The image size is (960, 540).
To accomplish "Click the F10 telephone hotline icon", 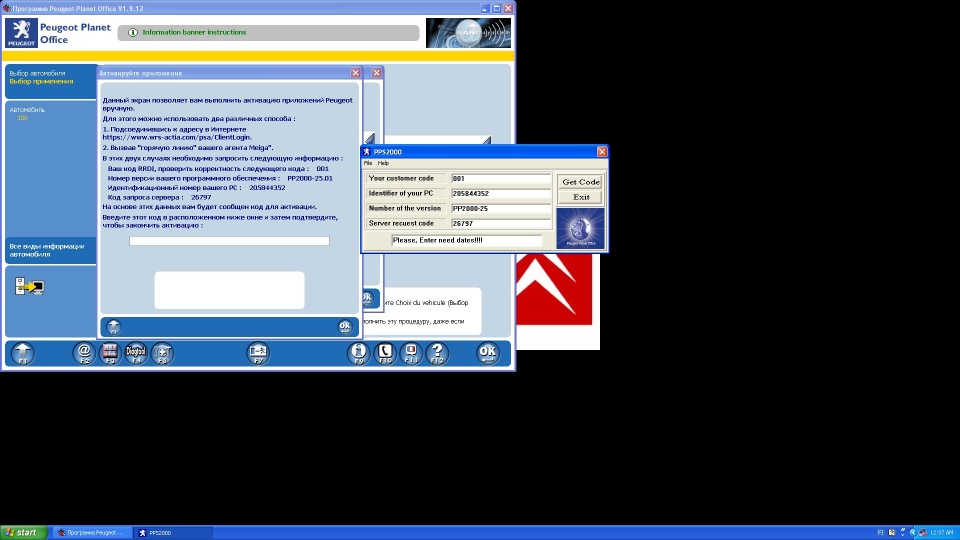I will 385,353.
